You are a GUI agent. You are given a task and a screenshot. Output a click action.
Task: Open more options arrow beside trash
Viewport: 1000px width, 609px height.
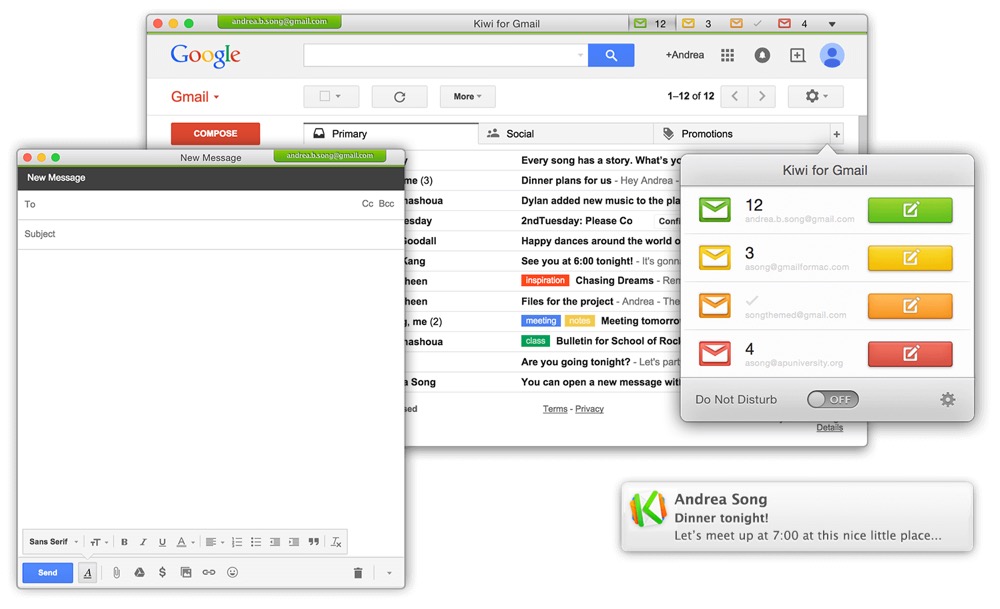click(389, 573)
